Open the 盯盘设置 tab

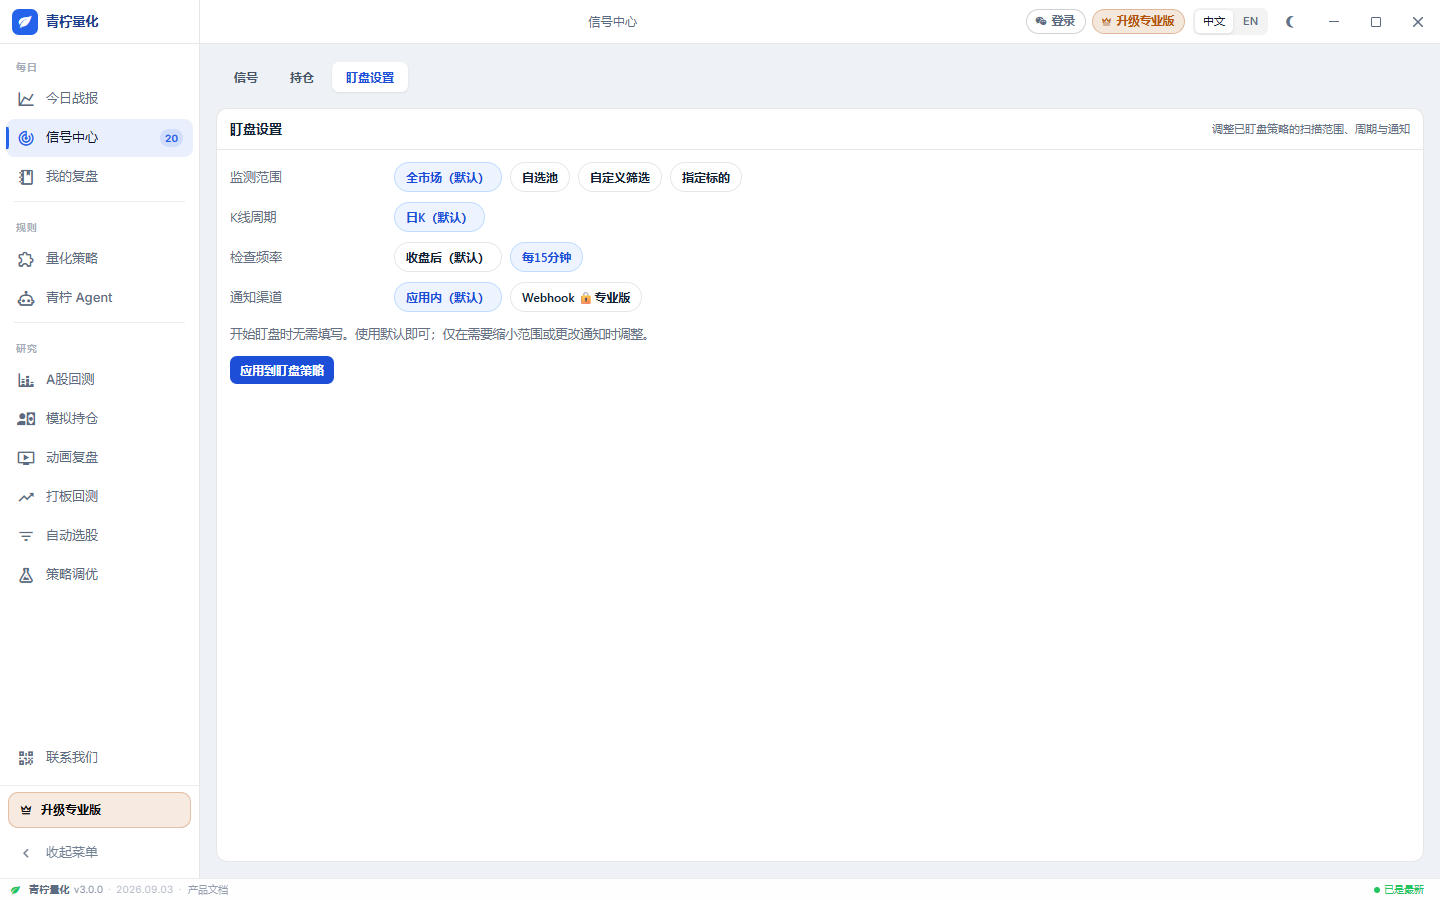pos(370,78)
